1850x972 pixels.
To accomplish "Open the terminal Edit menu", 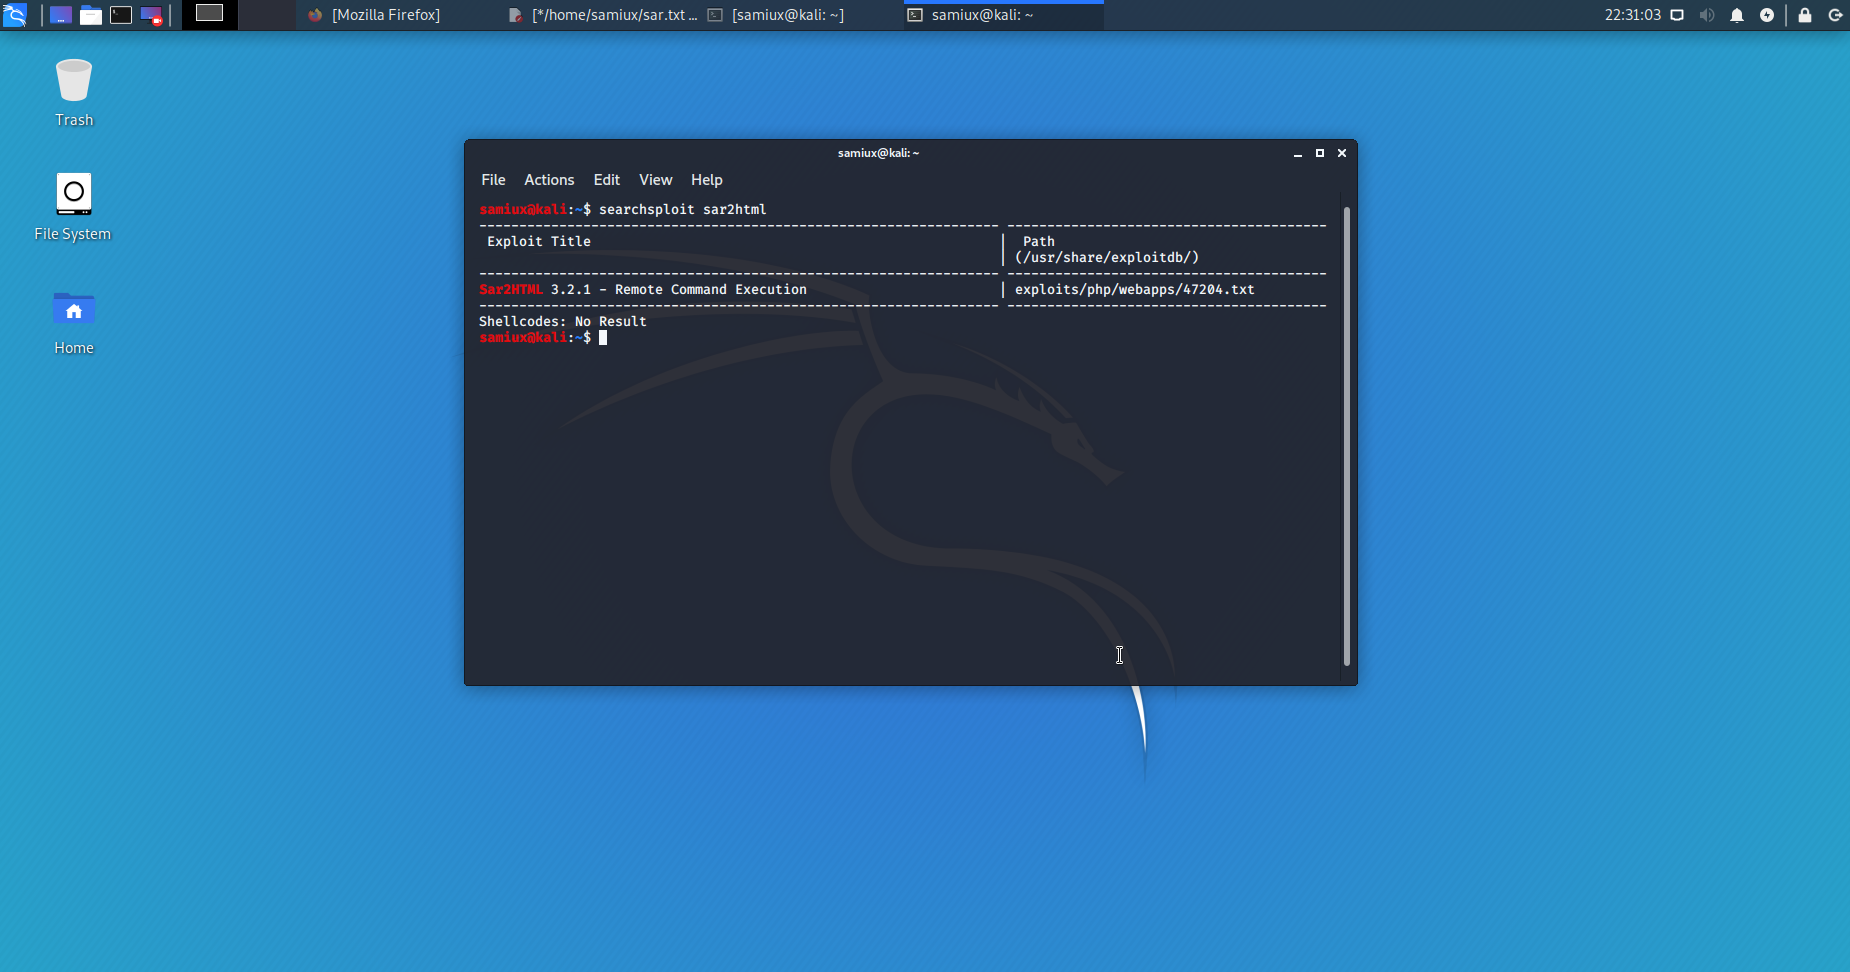I will pos(606,180).
